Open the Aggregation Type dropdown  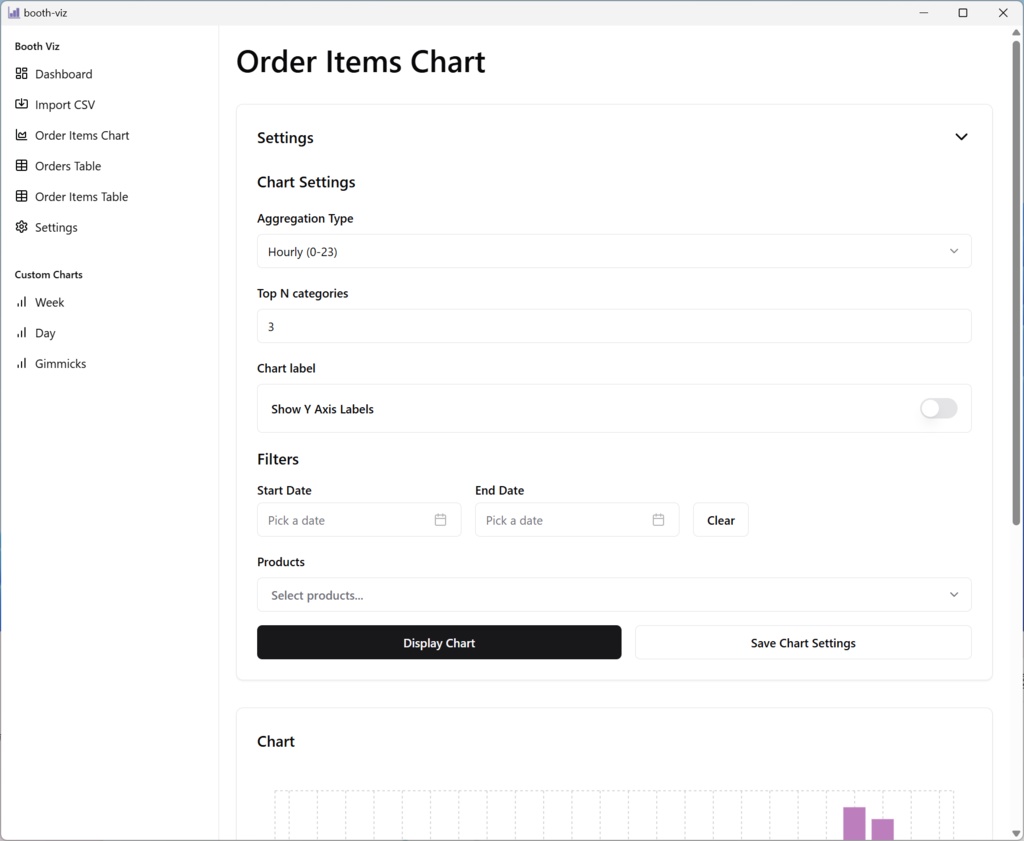pos(613,251)
